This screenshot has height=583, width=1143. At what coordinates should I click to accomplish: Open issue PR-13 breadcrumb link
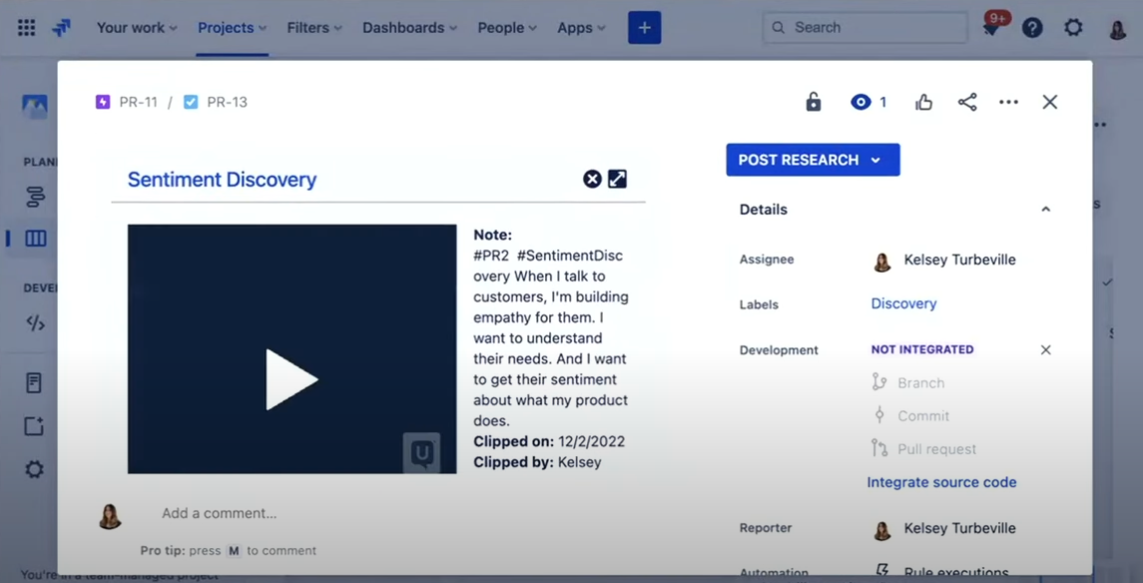(227, 102)
